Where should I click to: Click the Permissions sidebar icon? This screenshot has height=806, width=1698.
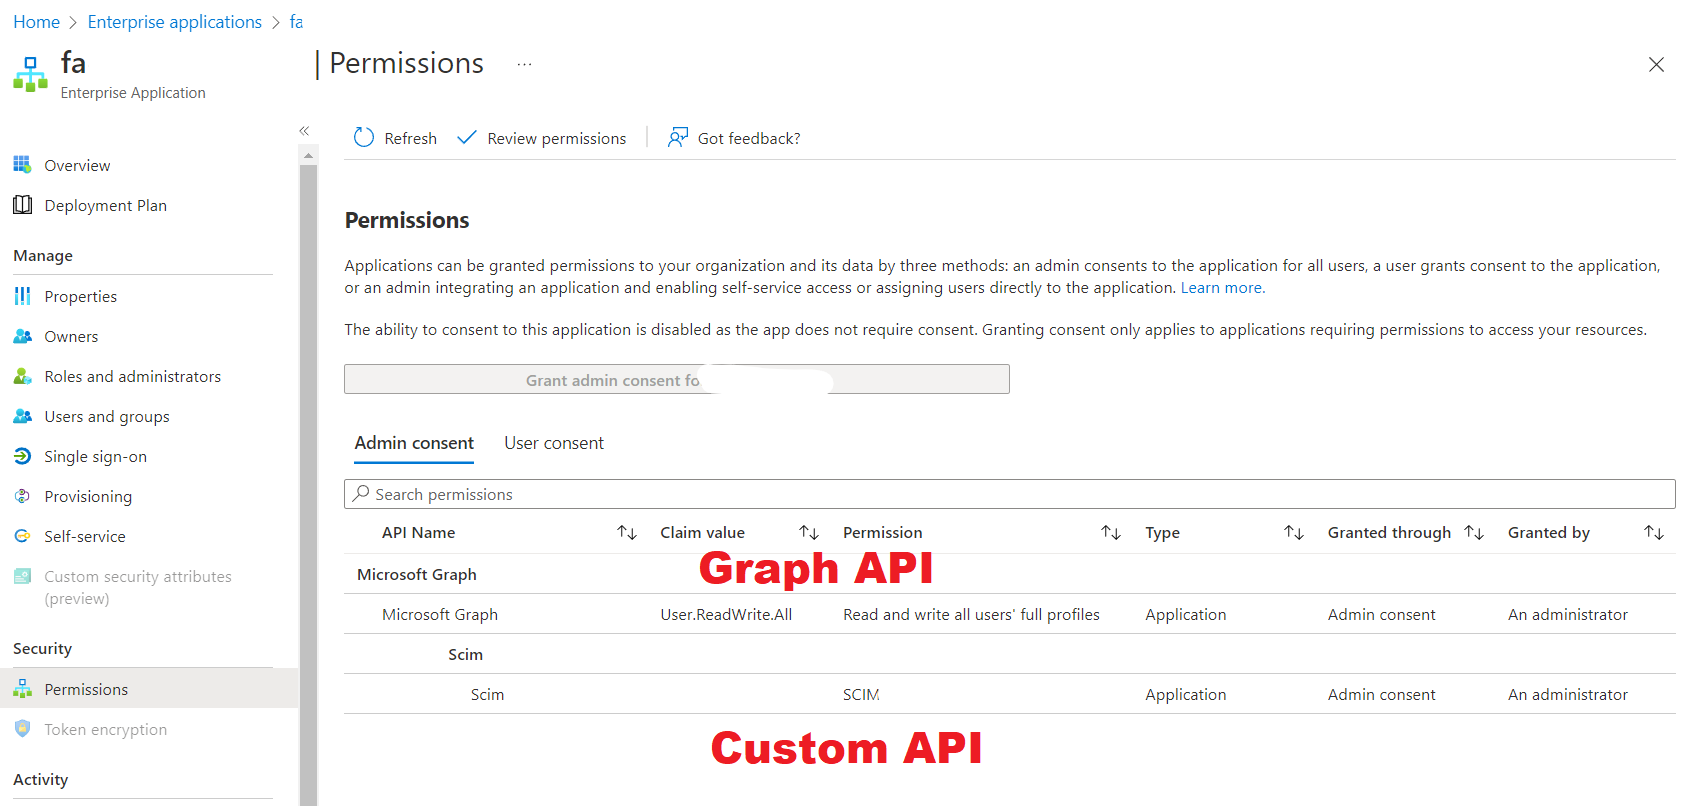point(22,689)
